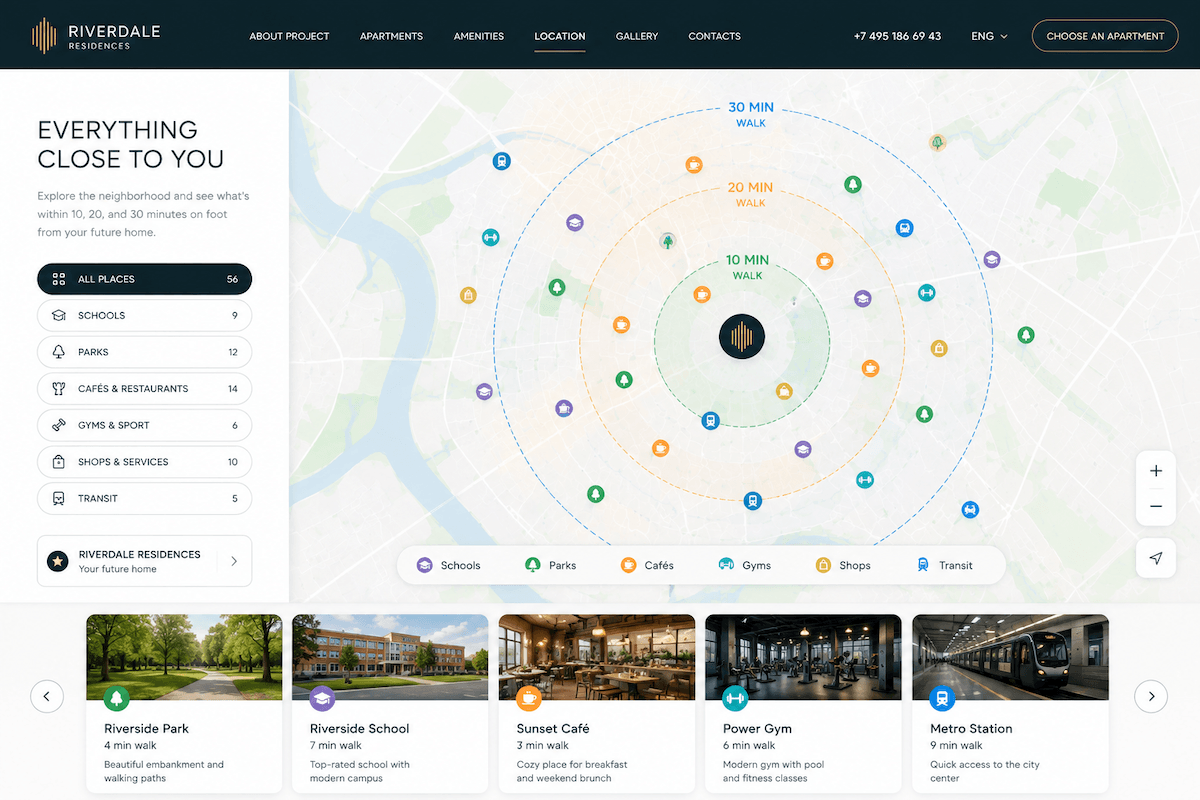The width and height of the screenshot is (1200, 800).
Task: Click Cafés in the map legend
Action: [x=647, y=565]
